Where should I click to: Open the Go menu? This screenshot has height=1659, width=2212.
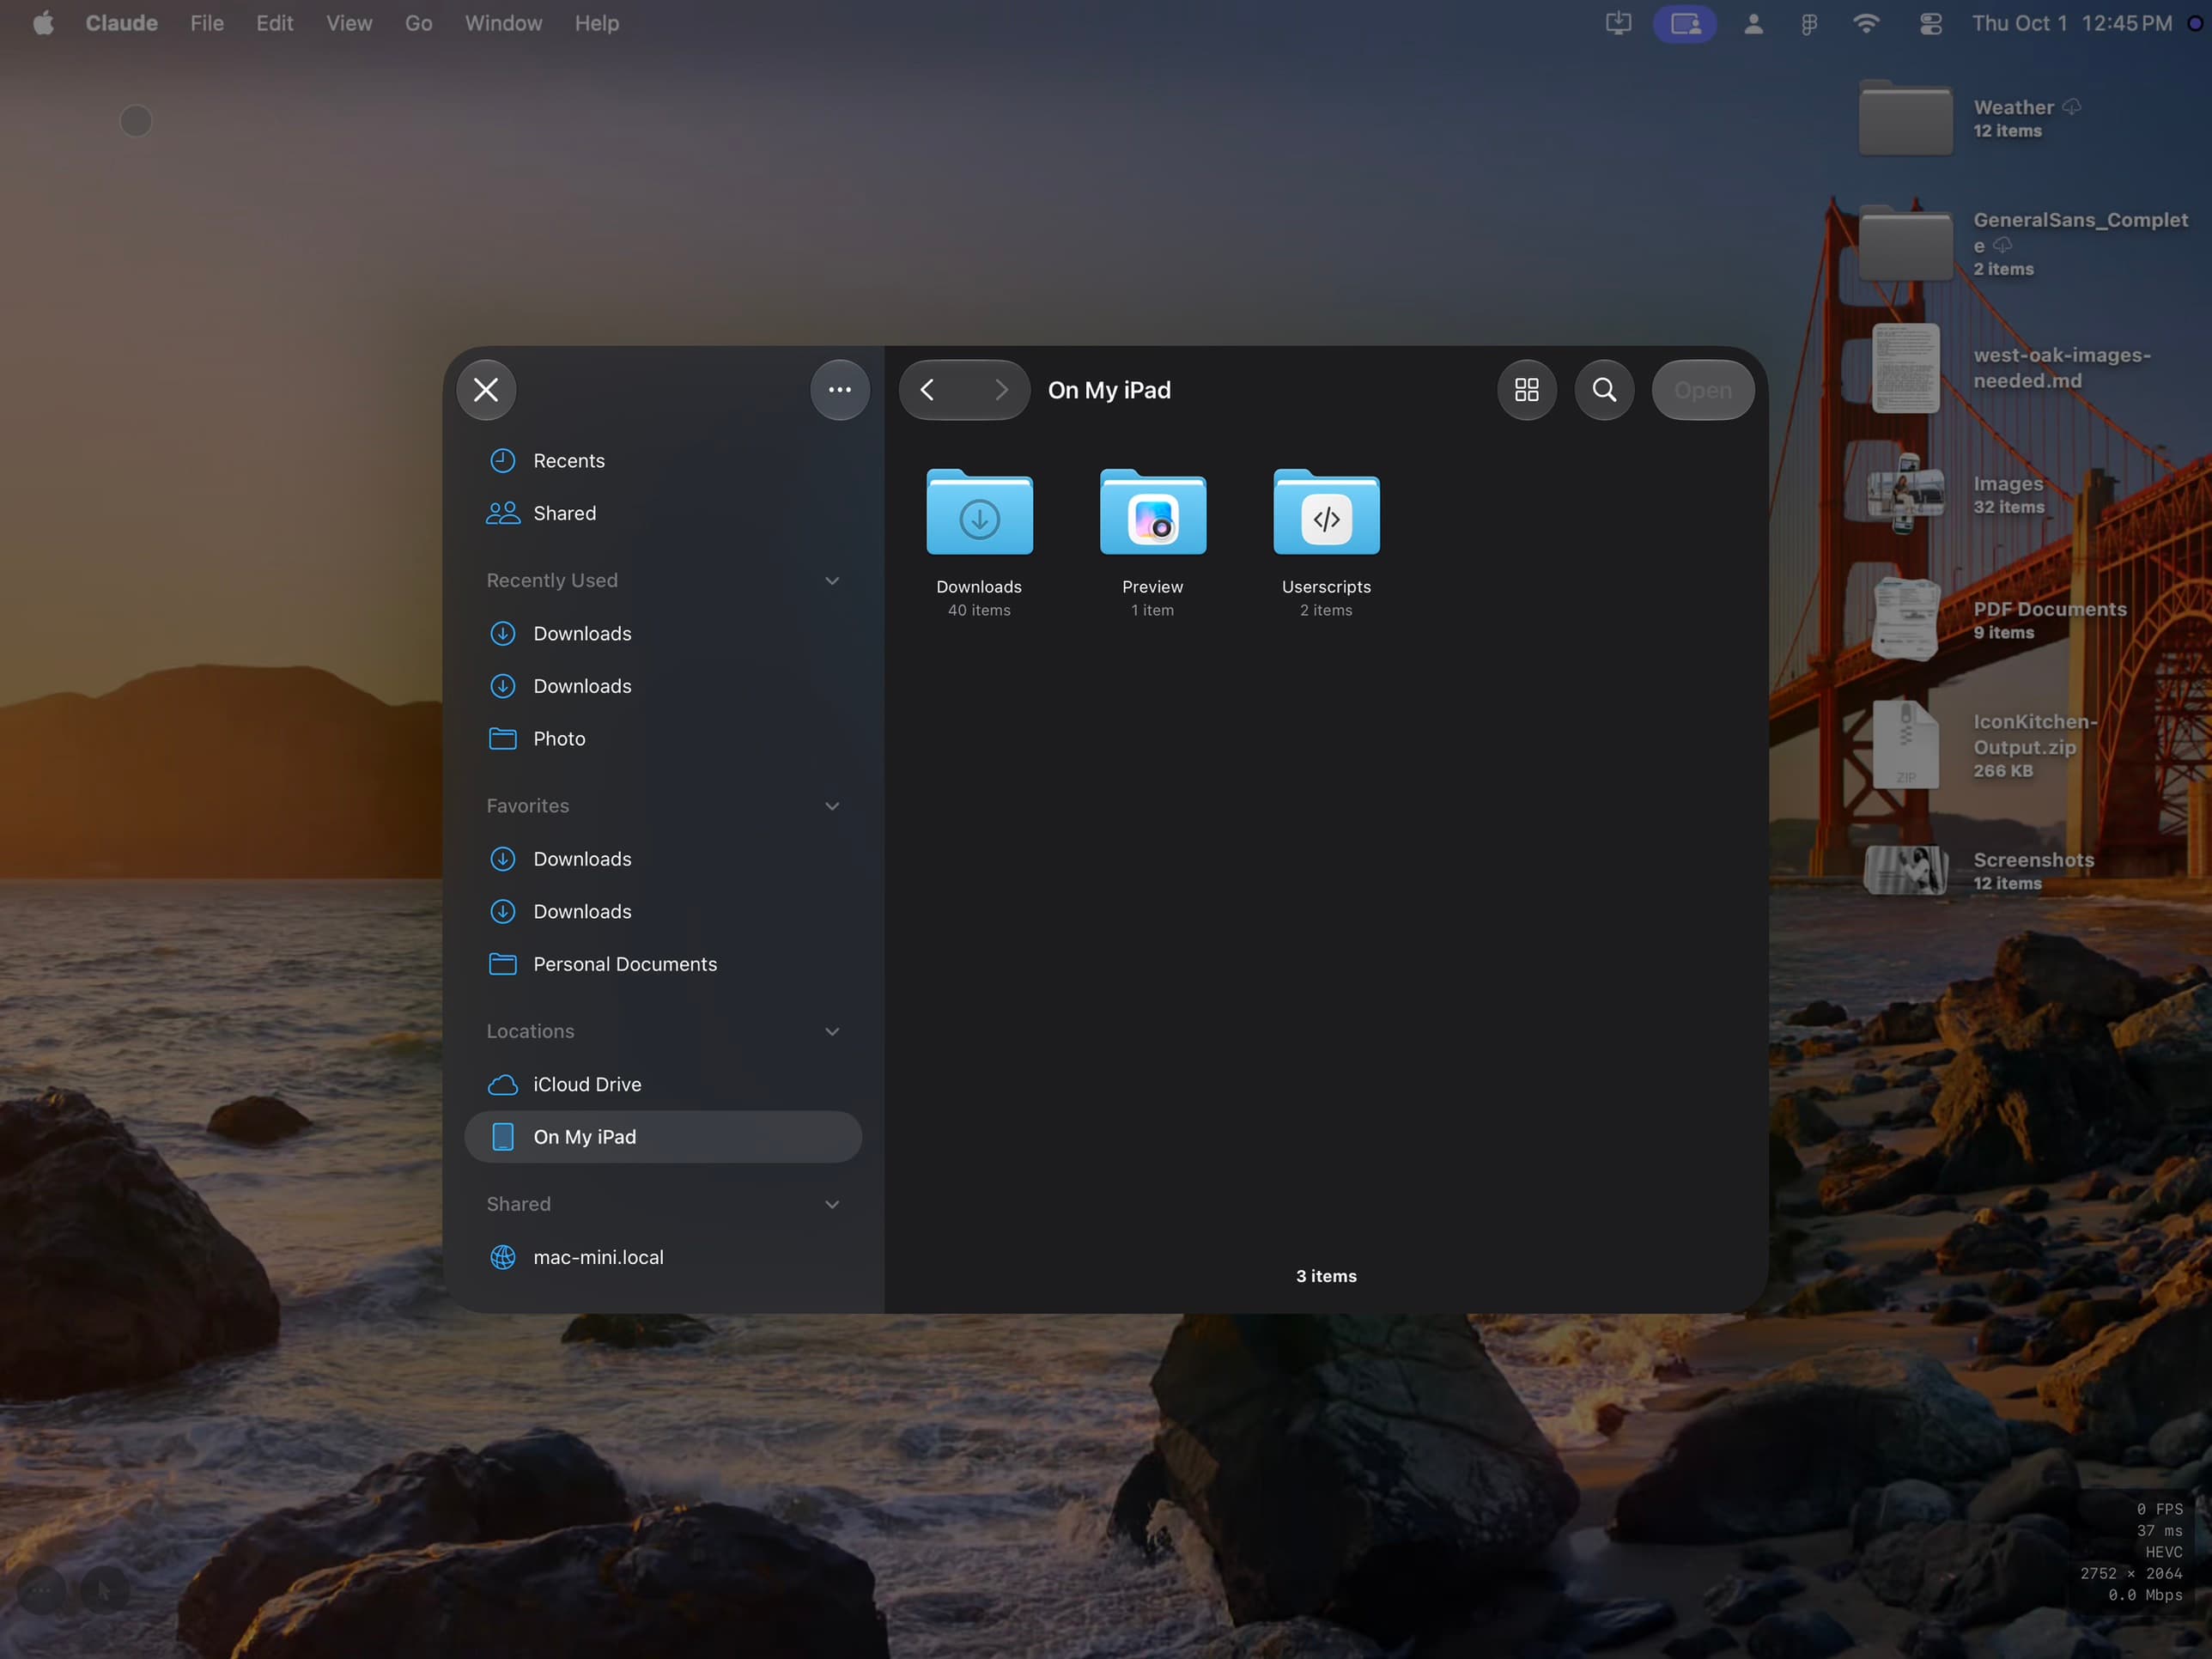419,23
